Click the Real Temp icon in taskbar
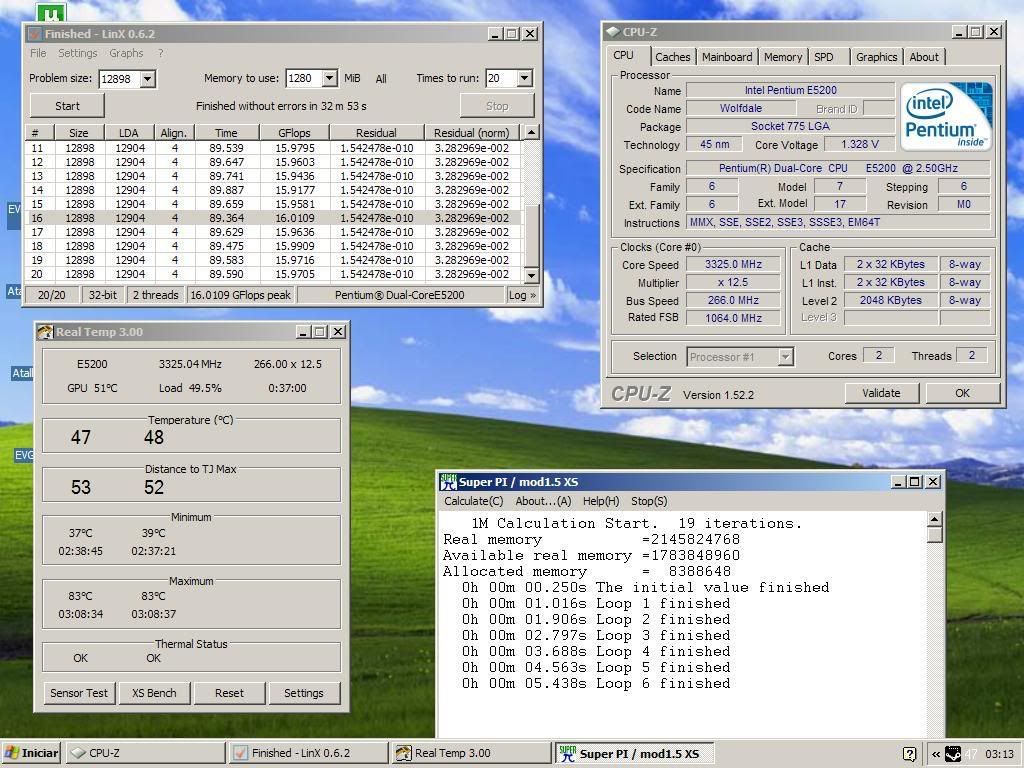 click(x=404, y=753)
